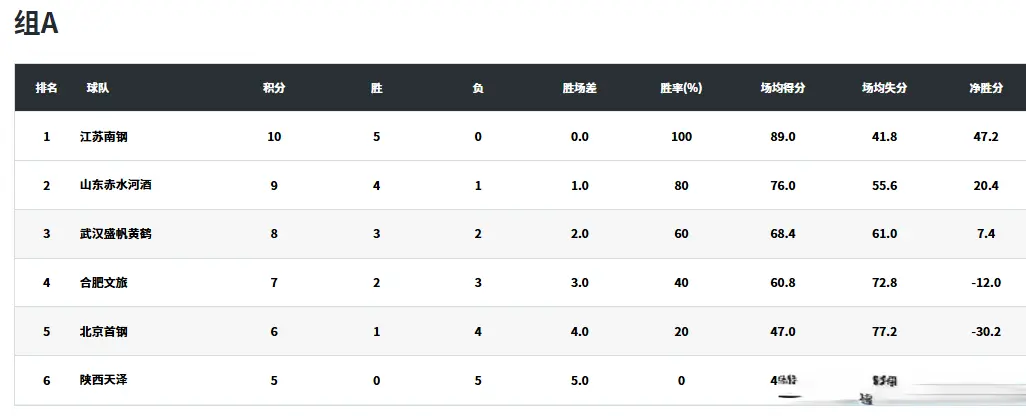Open team 陕西天泽

tap(104, 381)
